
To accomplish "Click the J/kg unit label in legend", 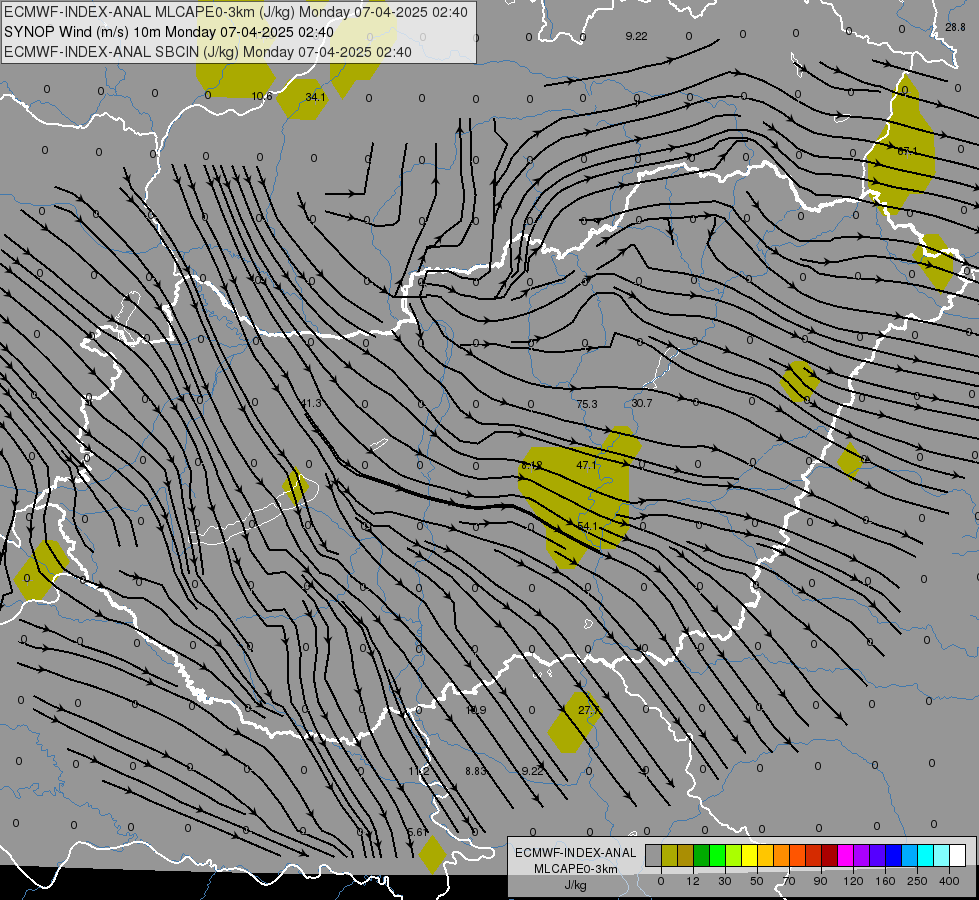I will (576, 885).
